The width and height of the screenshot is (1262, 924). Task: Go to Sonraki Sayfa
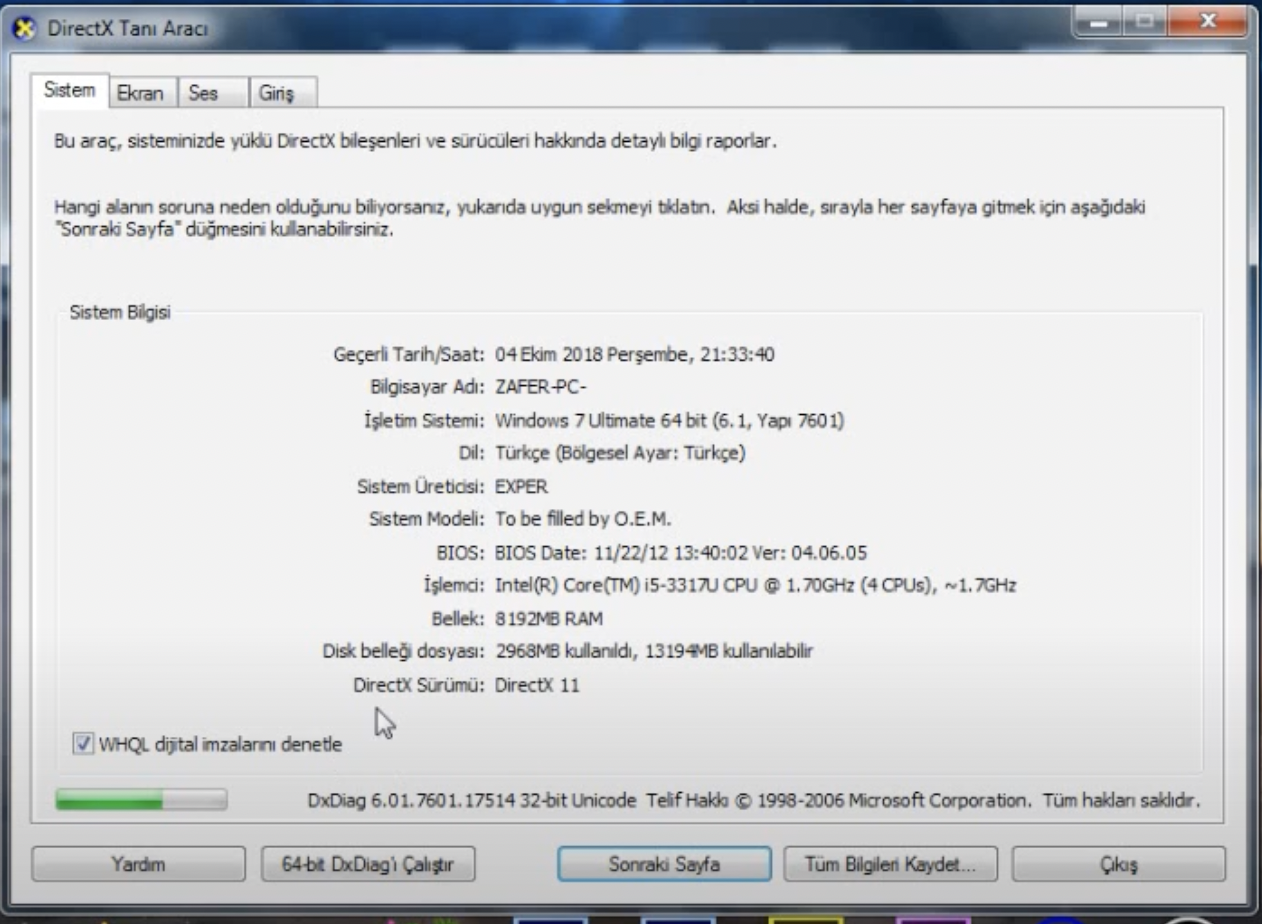(x=664, y=864)
